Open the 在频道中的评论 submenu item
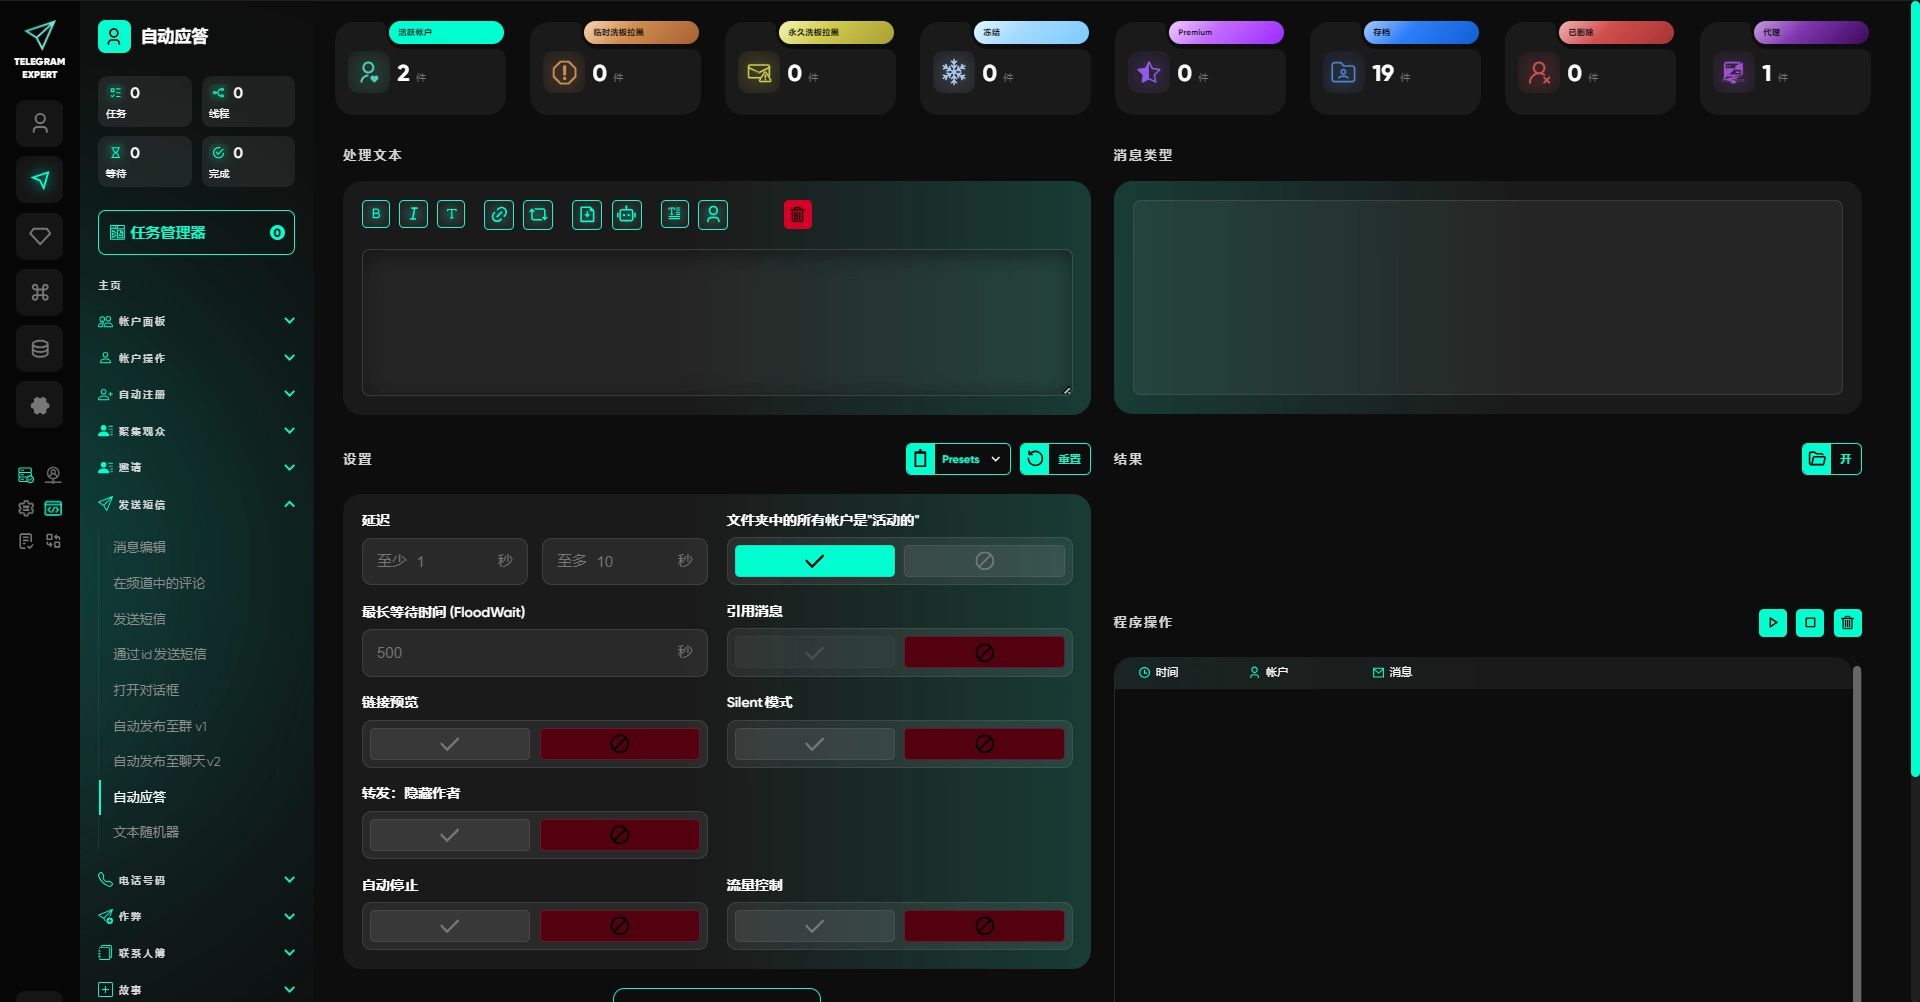Image resolution: width=1920 pixels, height=1002 pixels. (x=159, y=583)
